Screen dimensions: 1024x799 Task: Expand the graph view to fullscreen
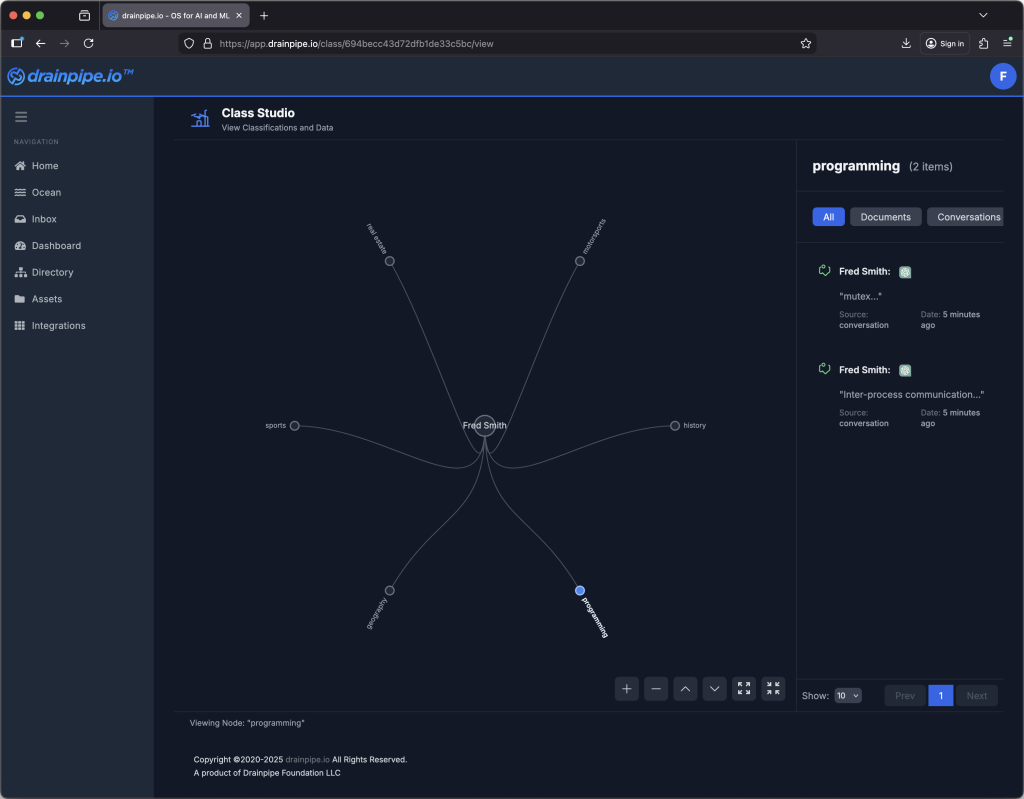pos(743,688)
